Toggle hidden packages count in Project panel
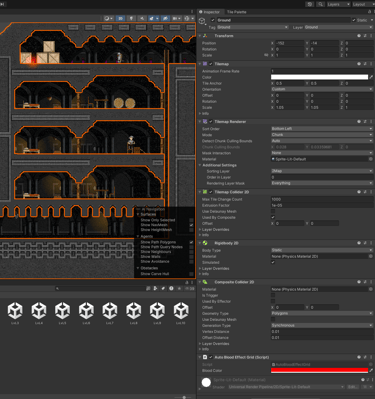This screenshot has width=375, height=399. (x=190, y=288)
